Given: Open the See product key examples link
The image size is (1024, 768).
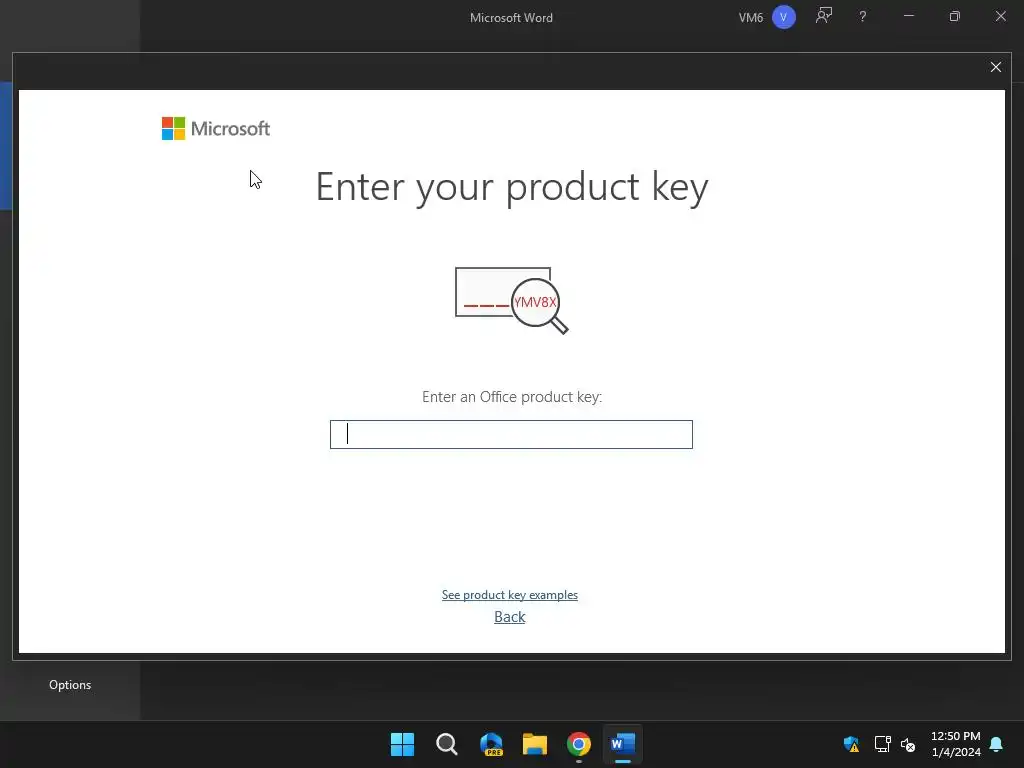Looking at the screenshot, I should (509, 595).
